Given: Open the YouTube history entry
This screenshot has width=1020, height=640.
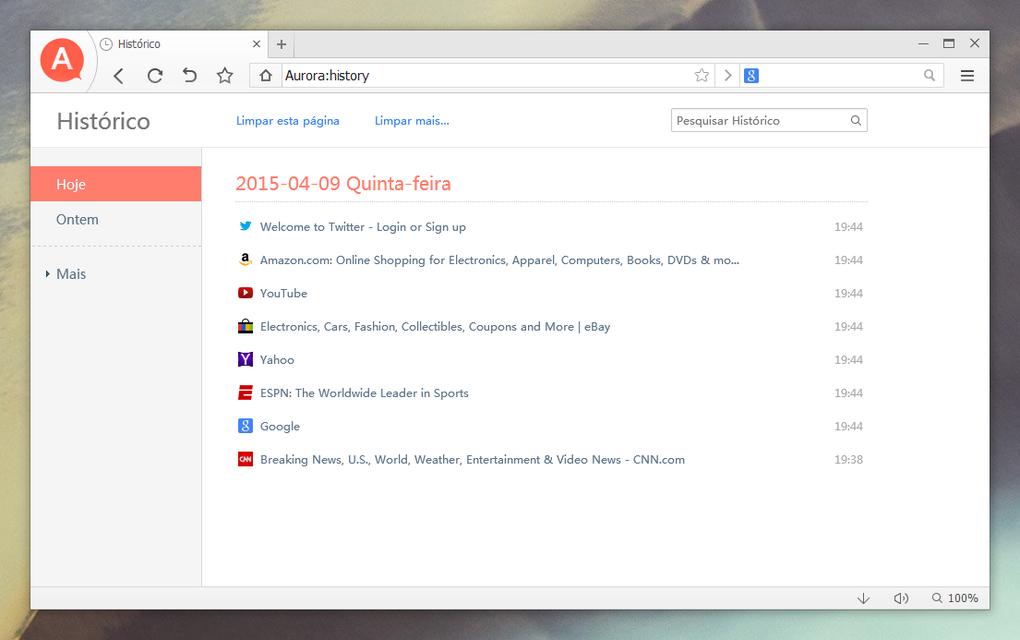Looking at the screenshot, I should 284,293.
